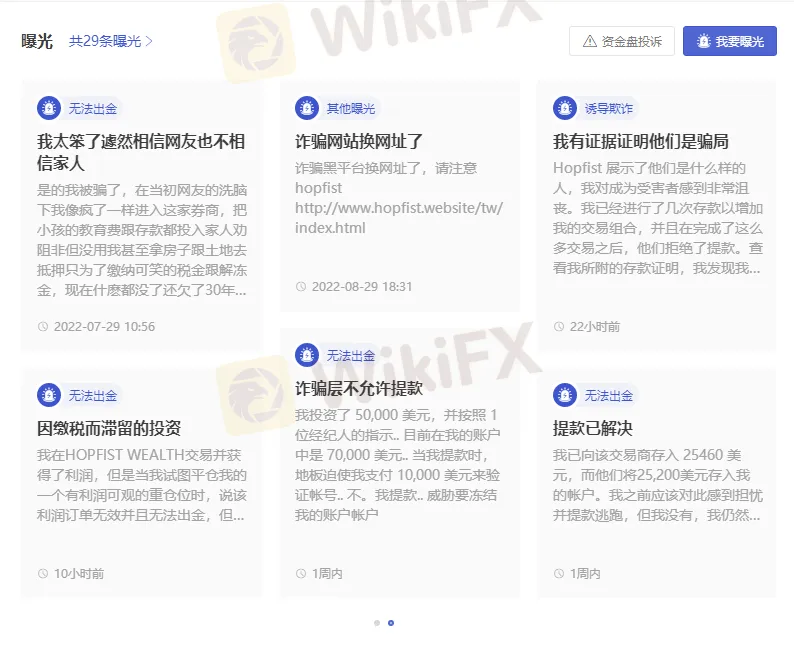Open post titled 因缴税而滞留的投资
The width and height of the screenshot is (794, 647).
(x=109, y=428)
